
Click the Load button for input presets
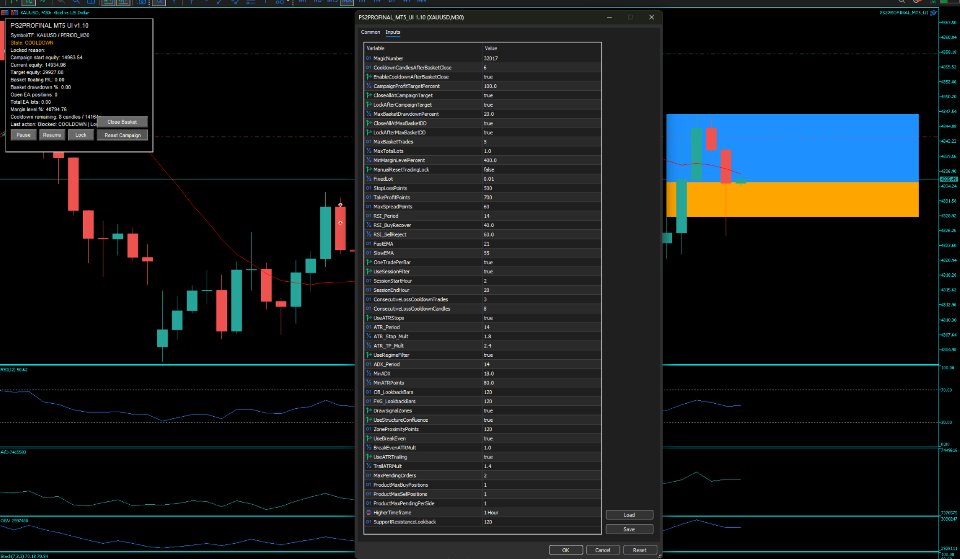point(629,515)
